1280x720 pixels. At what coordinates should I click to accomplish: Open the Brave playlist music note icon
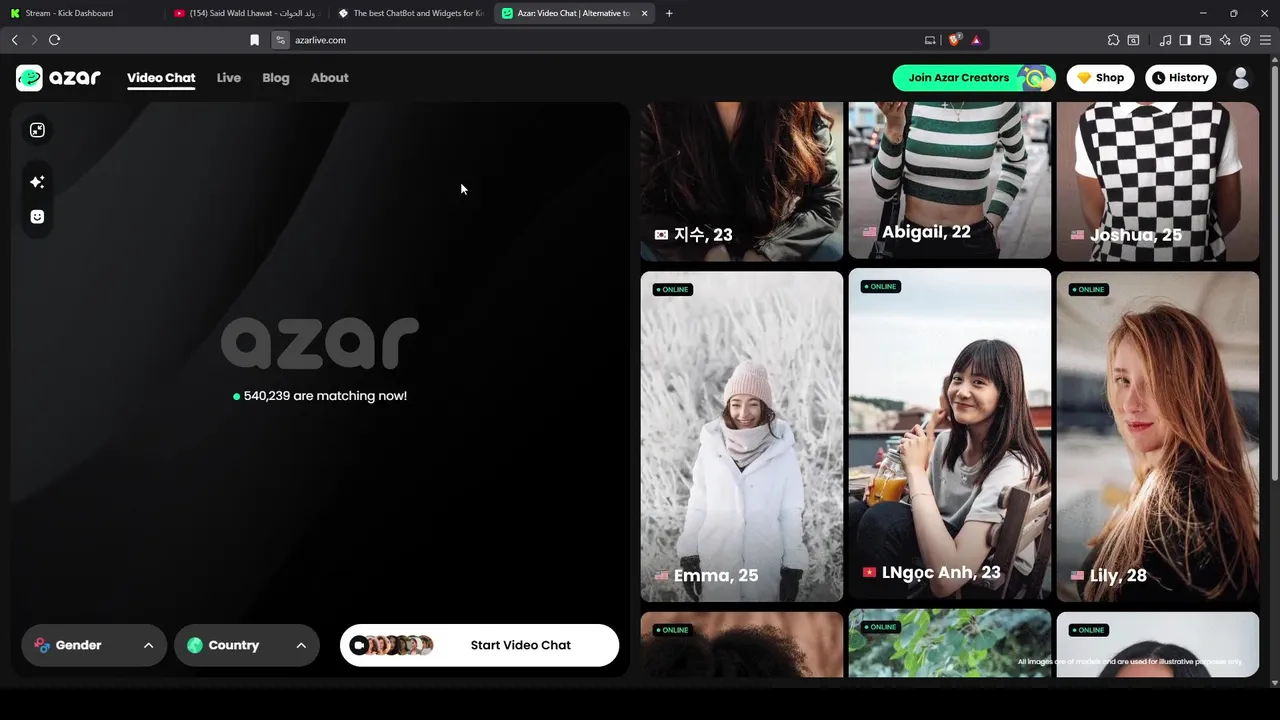(x=1165, y=40)
